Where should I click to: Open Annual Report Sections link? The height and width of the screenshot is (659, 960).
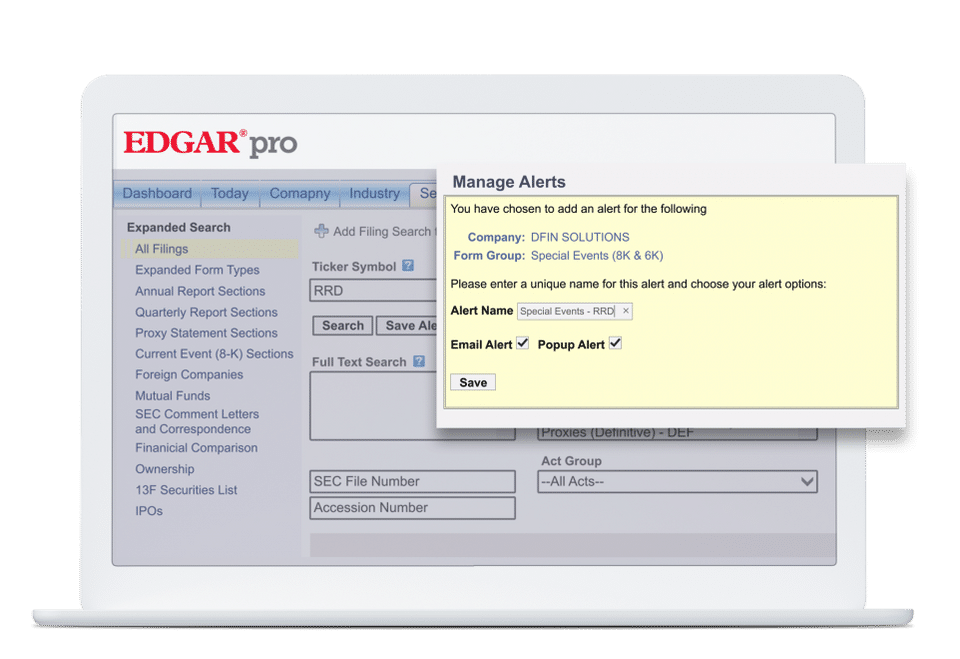pyautogui.click(x=200, y=291)
